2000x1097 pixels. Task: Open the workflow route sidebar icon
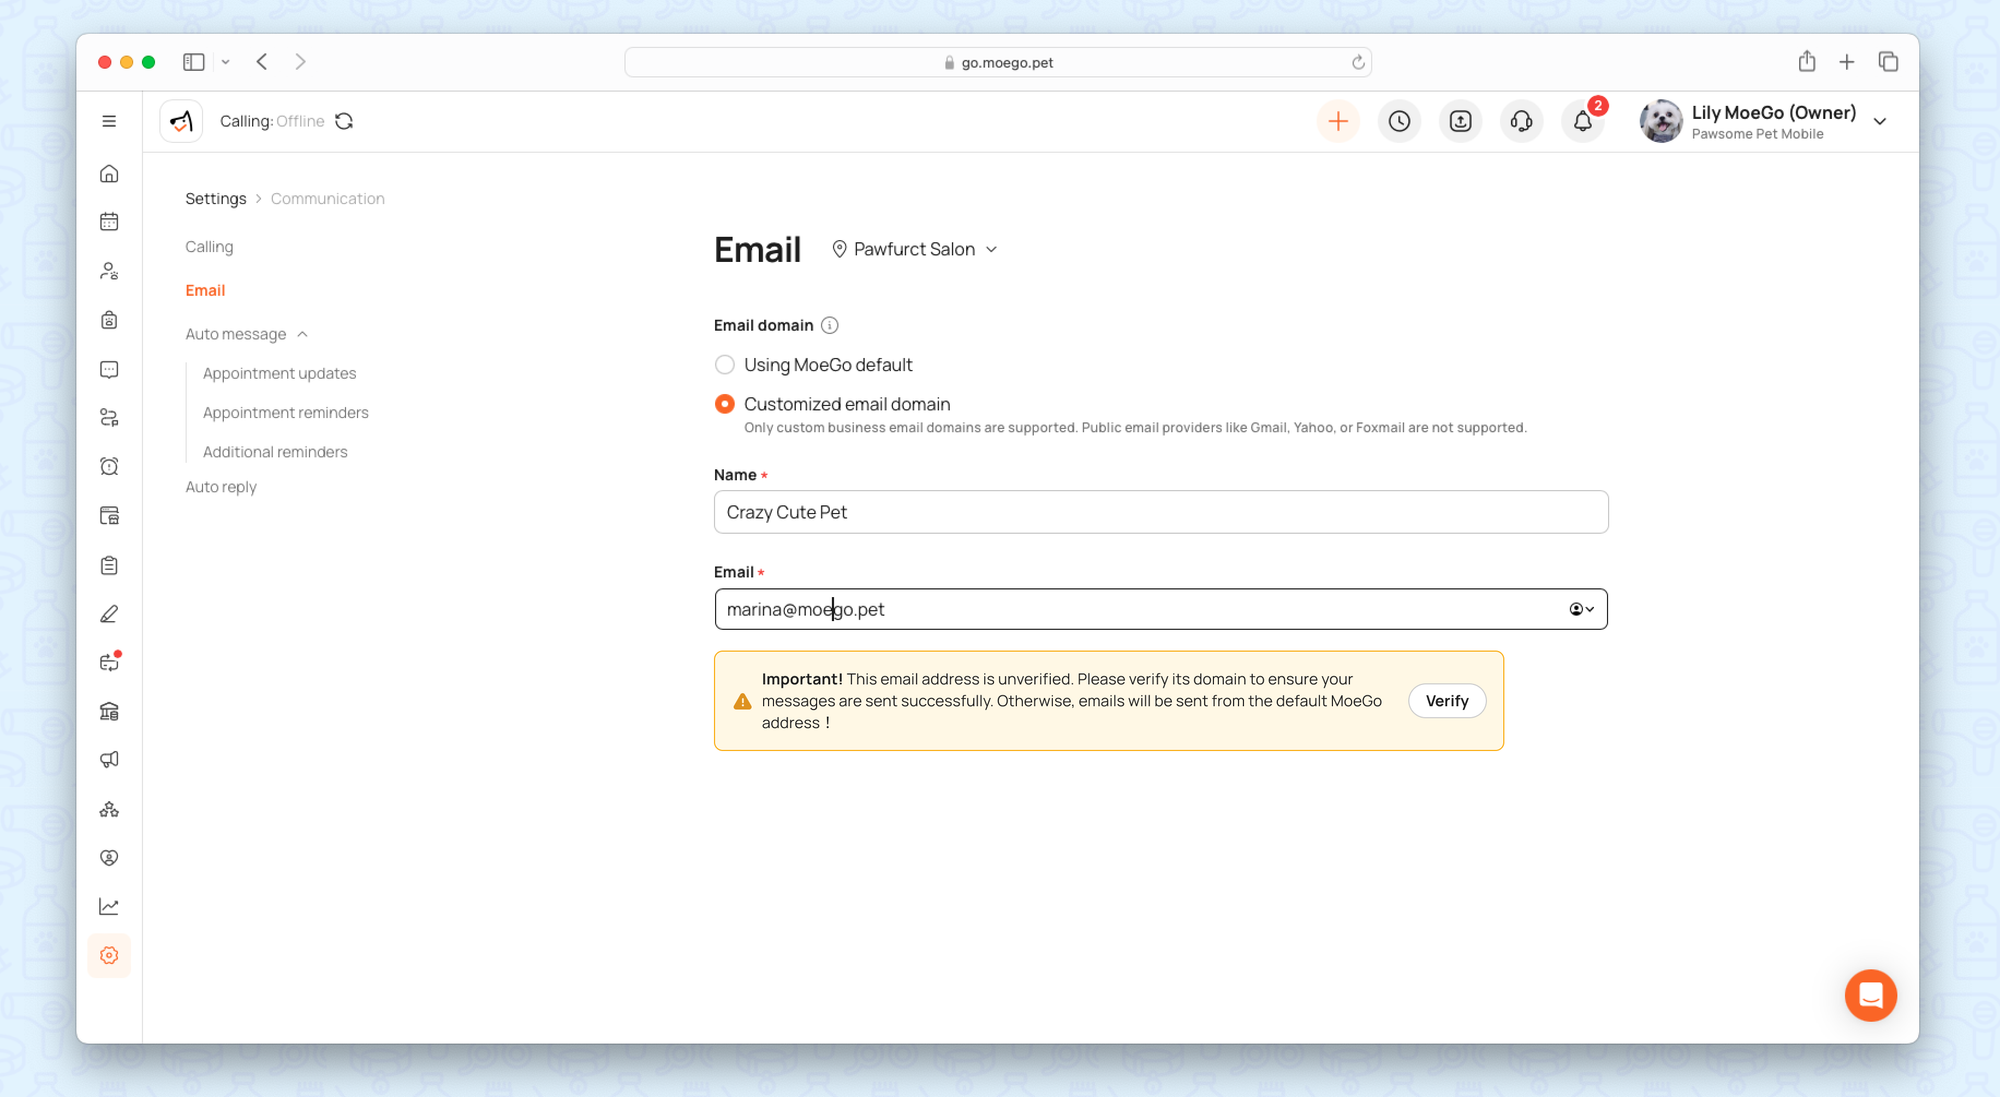coord(109,418)
